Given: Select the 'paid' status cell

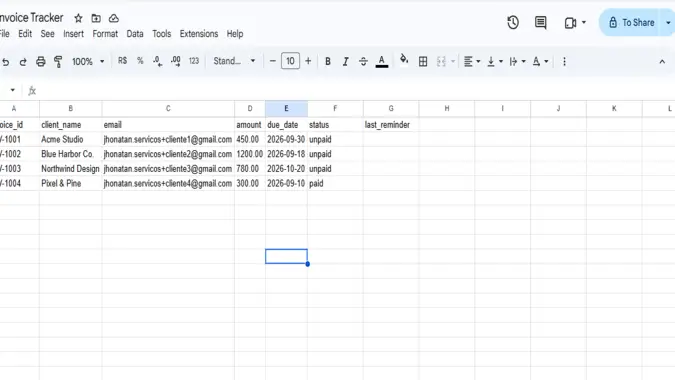Looking at the screenshot, I should coord(335,183).
